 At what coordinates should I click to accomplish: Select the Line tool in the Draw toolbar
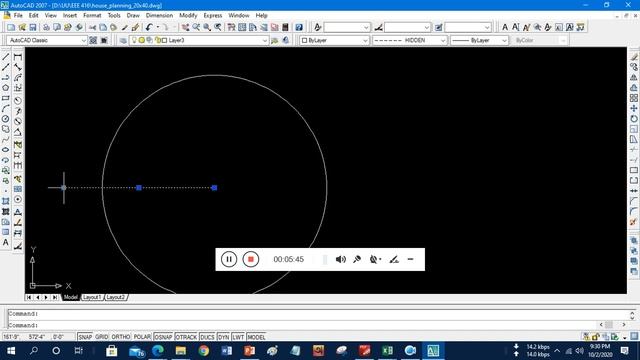coord(6,57)
